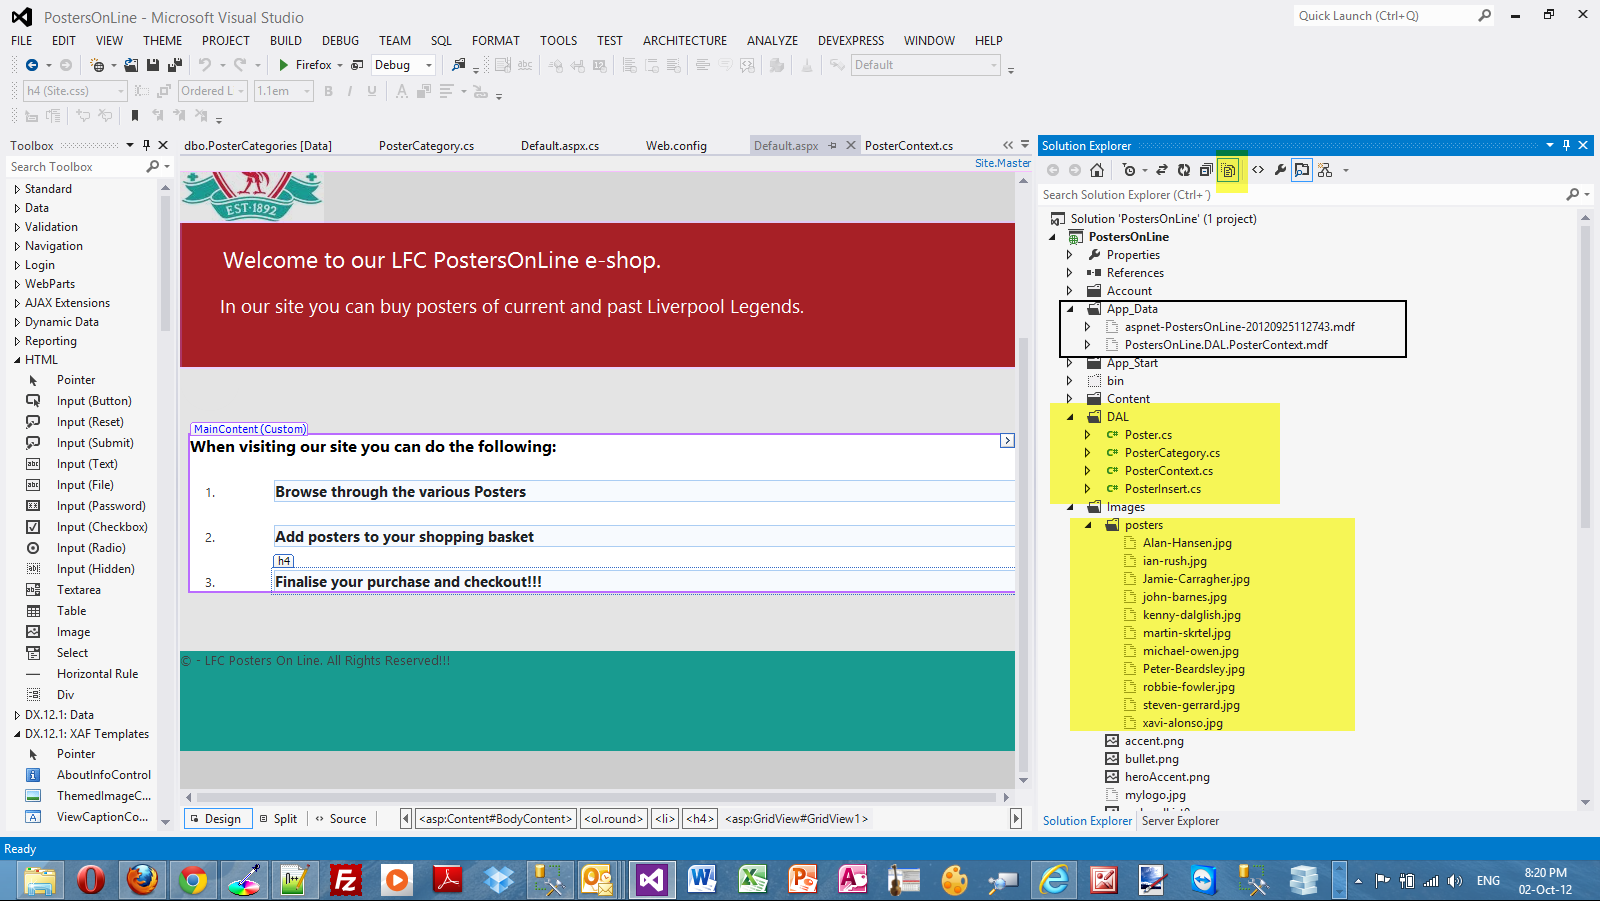Collapse All in Solution Explorer
The width and height of the screenshot is (1600, 901).
pyautogui.click(x=1206, y=170)
